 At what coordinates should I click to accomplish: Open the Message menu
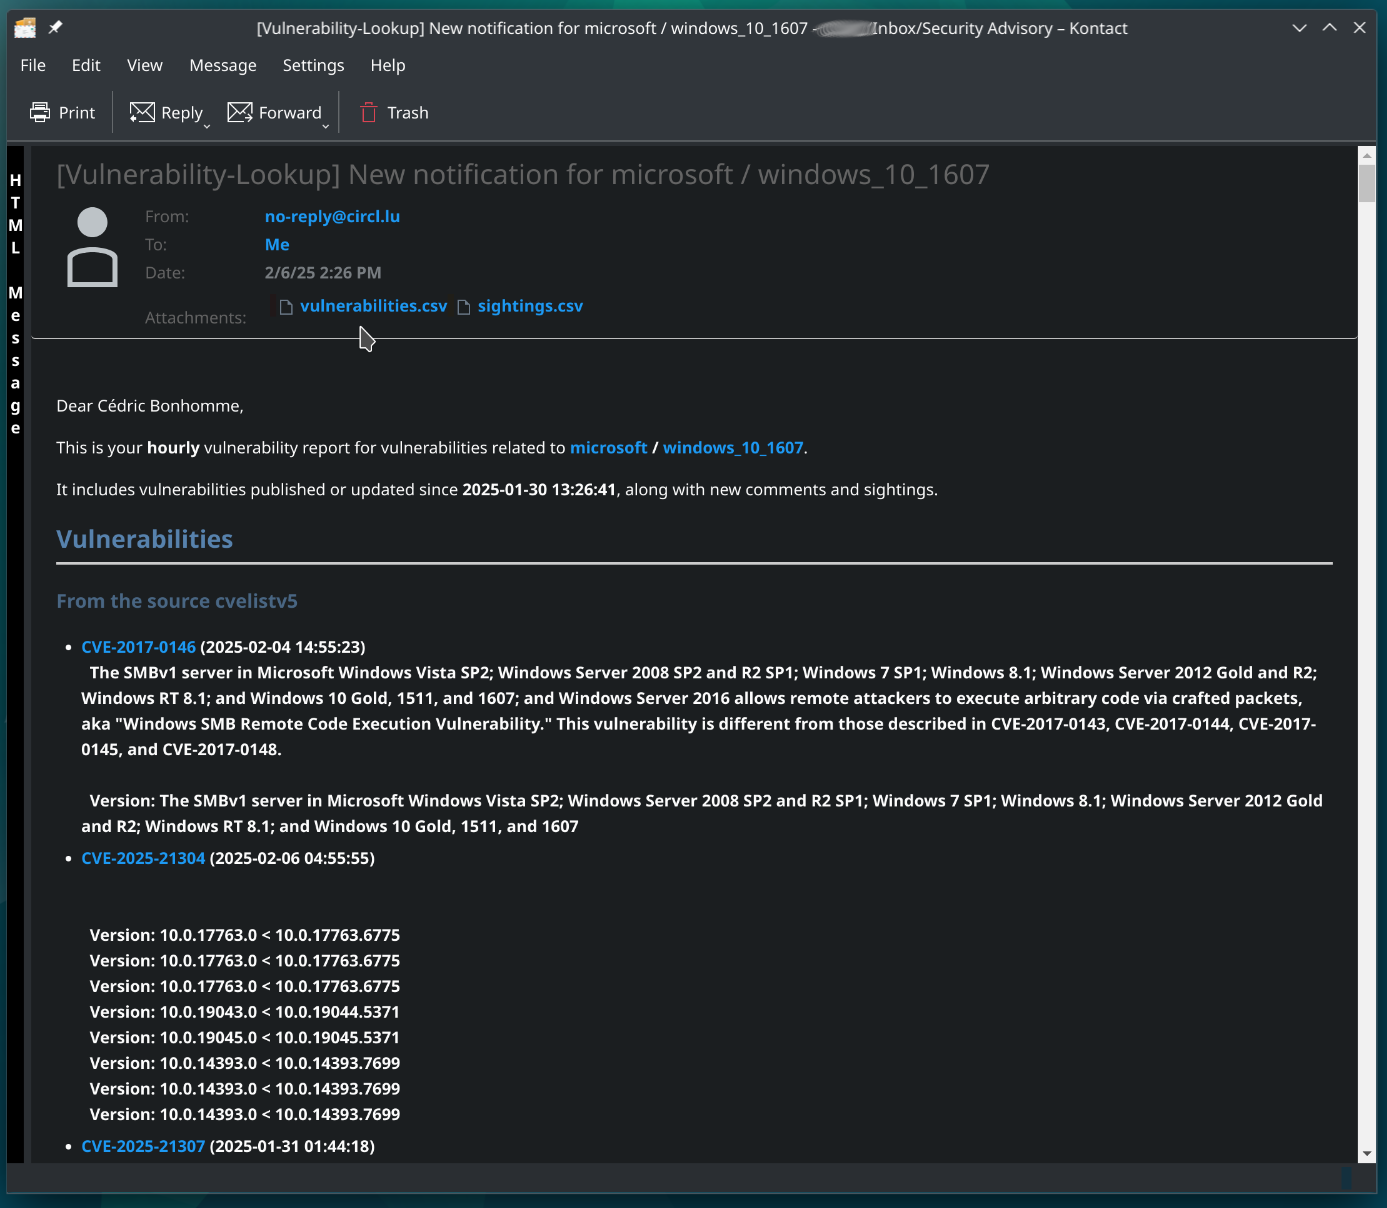(x=223, y=65)
